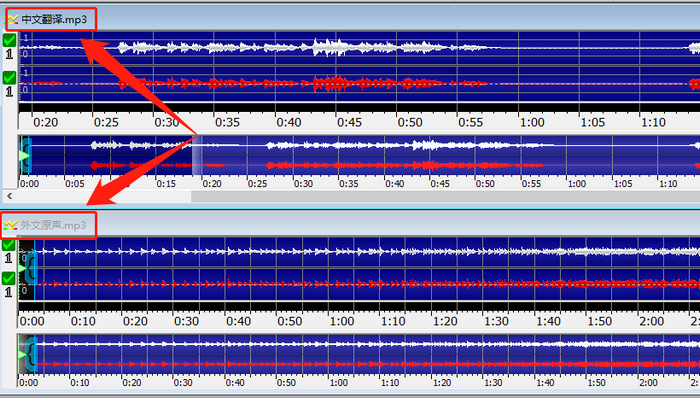
Task: Select the start marker brace in 中文翻译.mp3 overview
Action: pyautogui.click(x=26, y=155)
